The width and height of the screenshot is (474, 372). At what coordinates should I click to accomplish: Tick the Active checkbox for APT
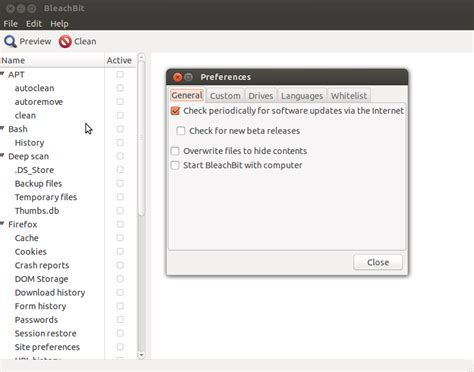tap(120, 74)
